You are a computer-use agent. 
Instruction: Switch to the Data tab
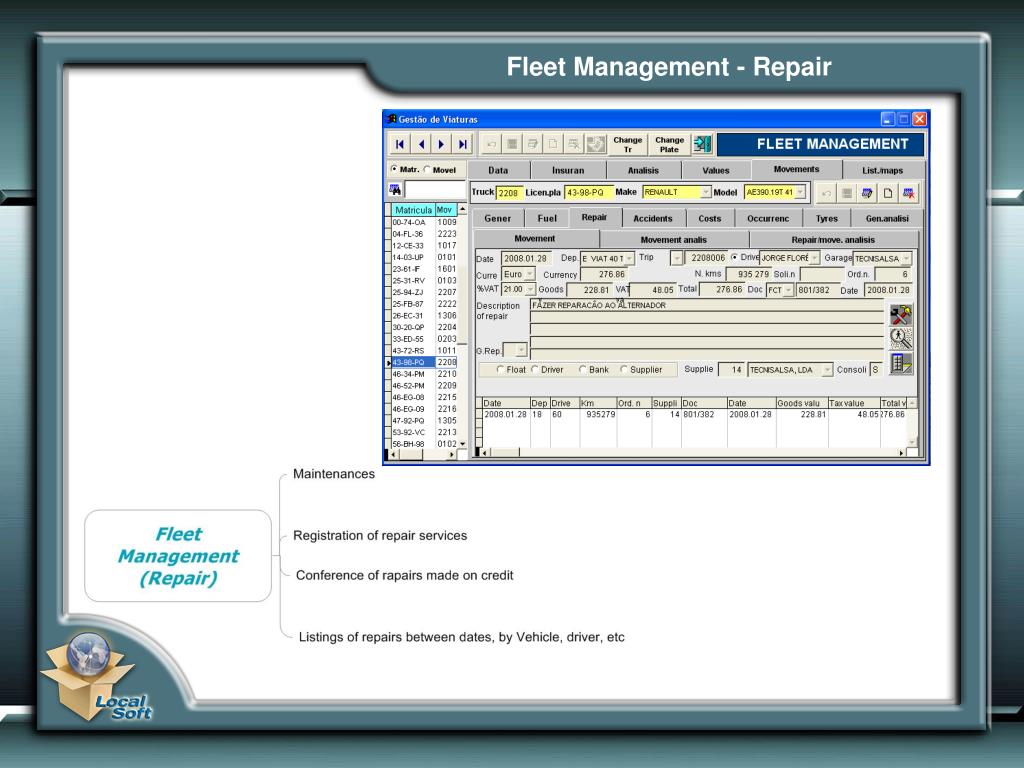[x=498, y=170]
